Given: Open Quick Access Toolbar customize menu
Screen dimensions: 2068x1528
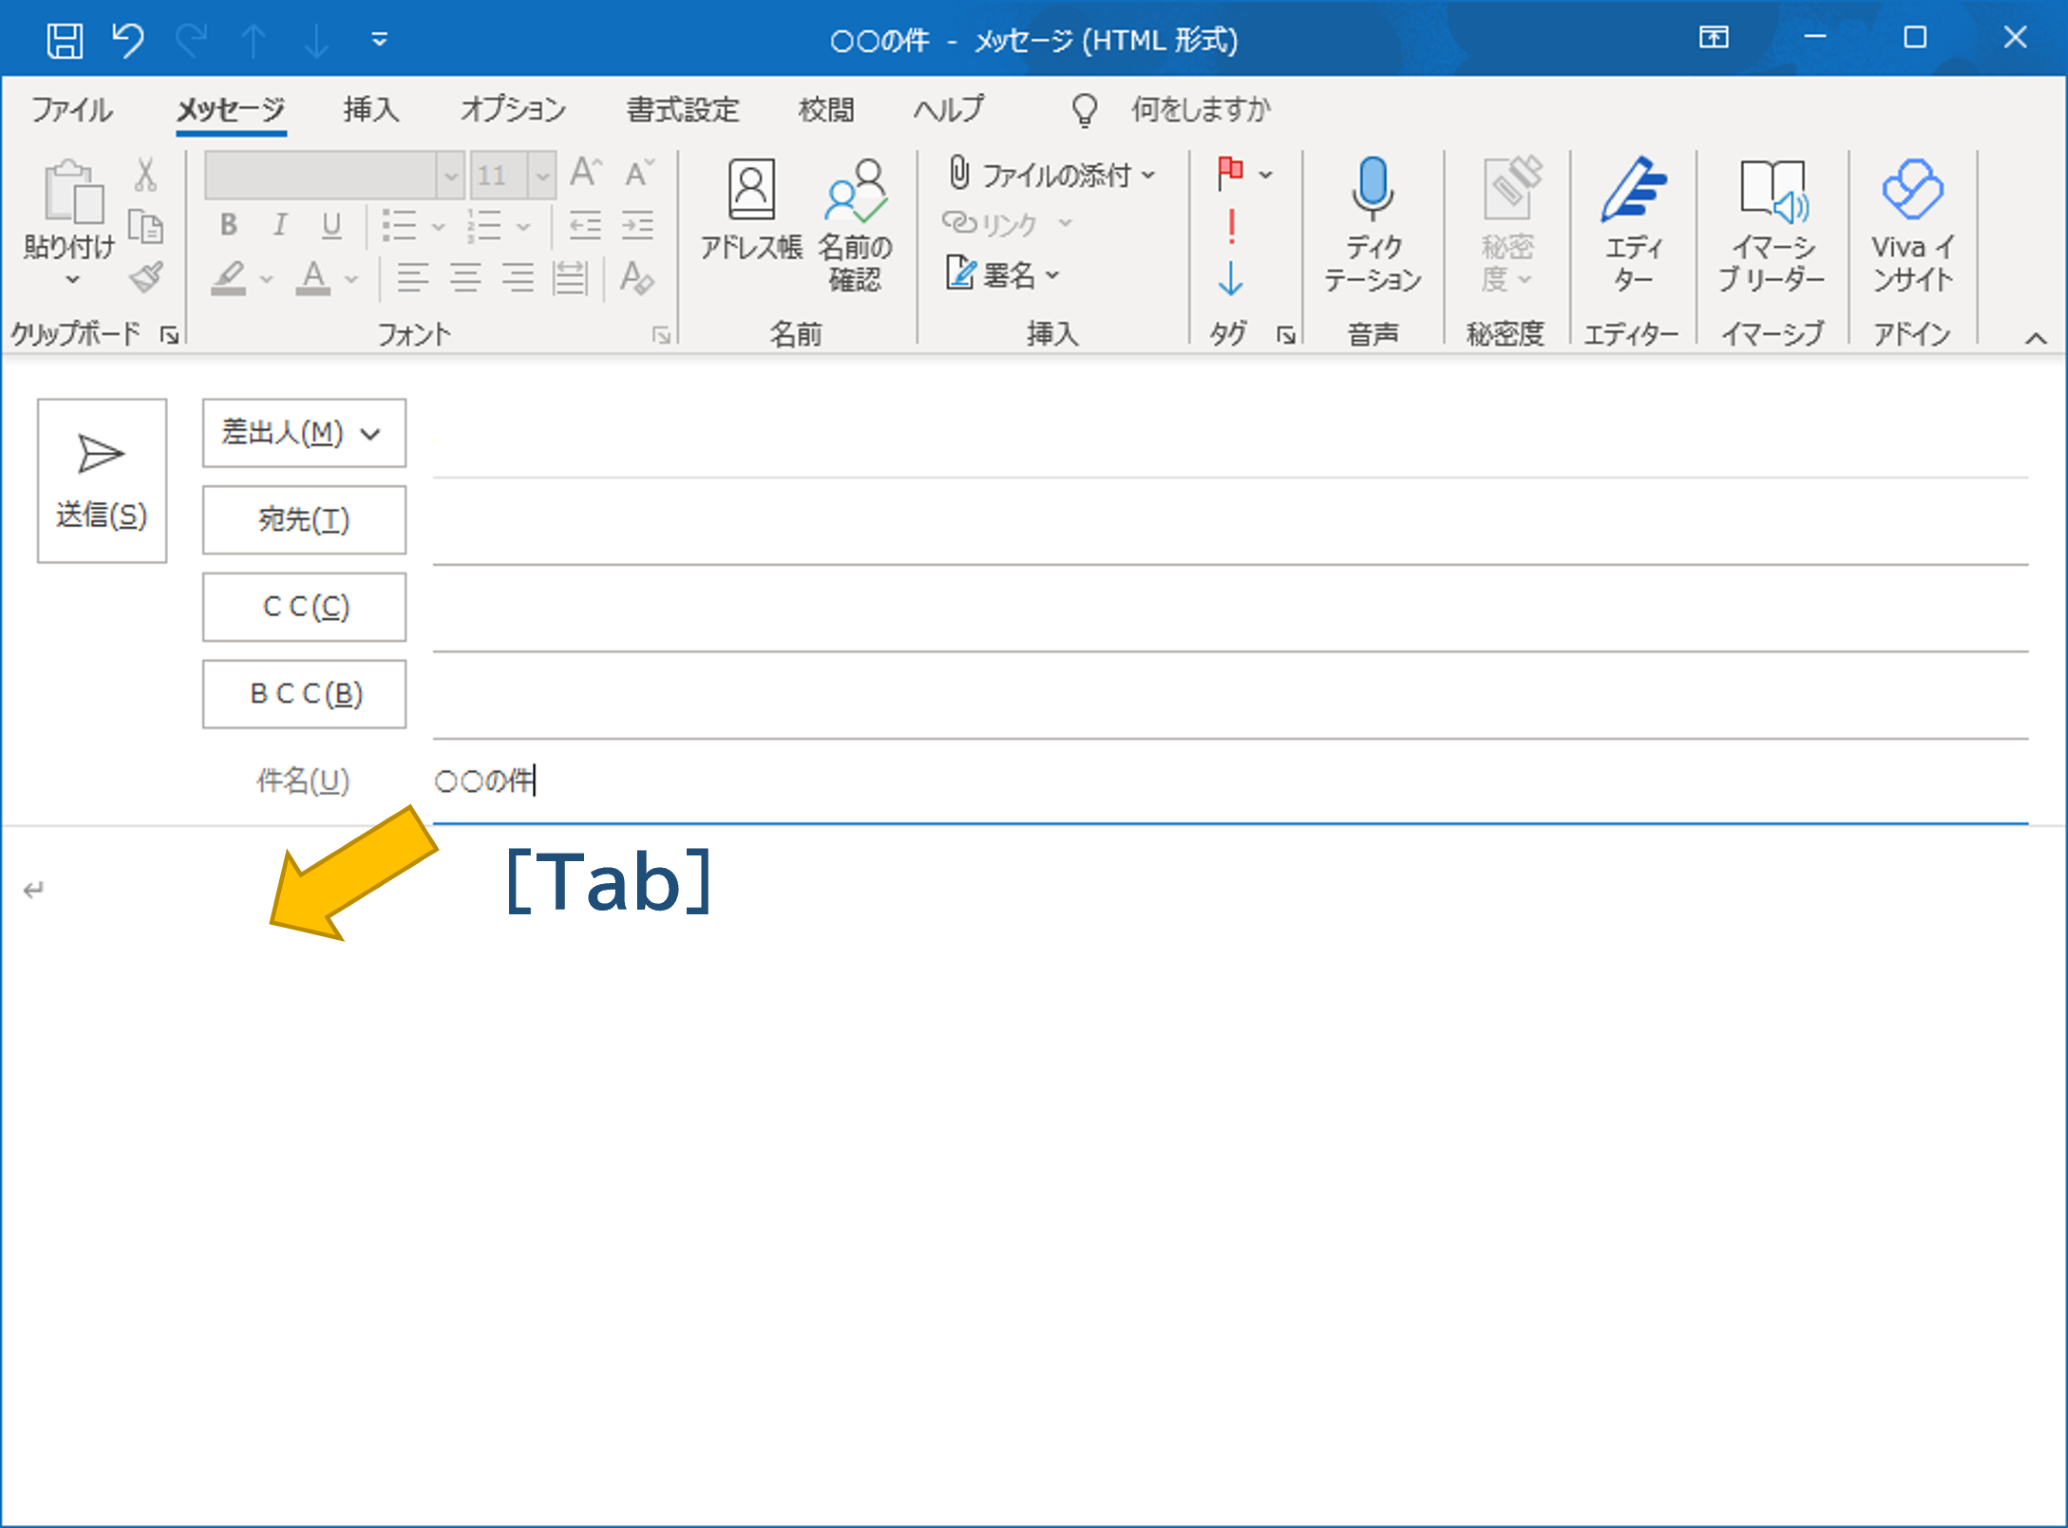Looking at the screenshot, I should (x=379, y=40).
